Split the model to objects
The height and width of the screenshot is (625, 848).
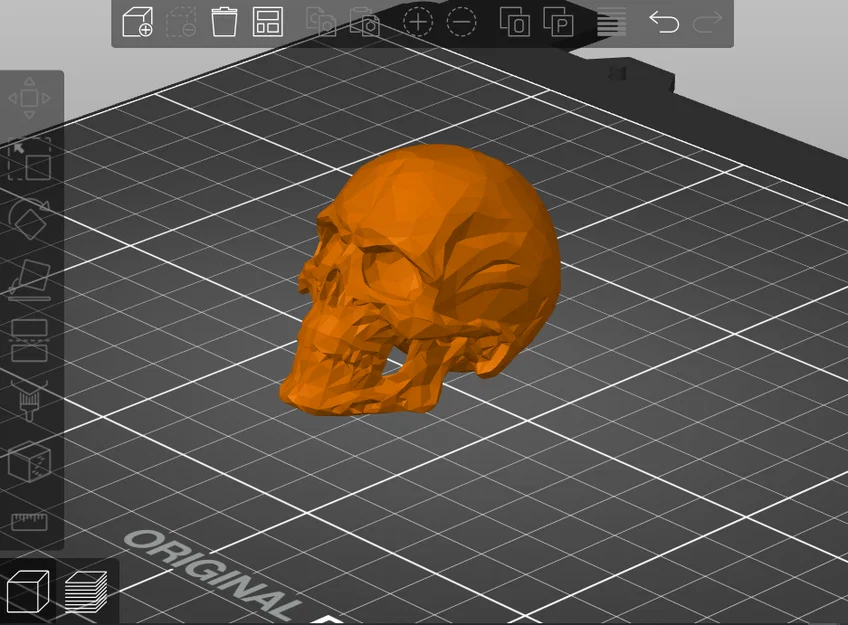click(516, 22)
